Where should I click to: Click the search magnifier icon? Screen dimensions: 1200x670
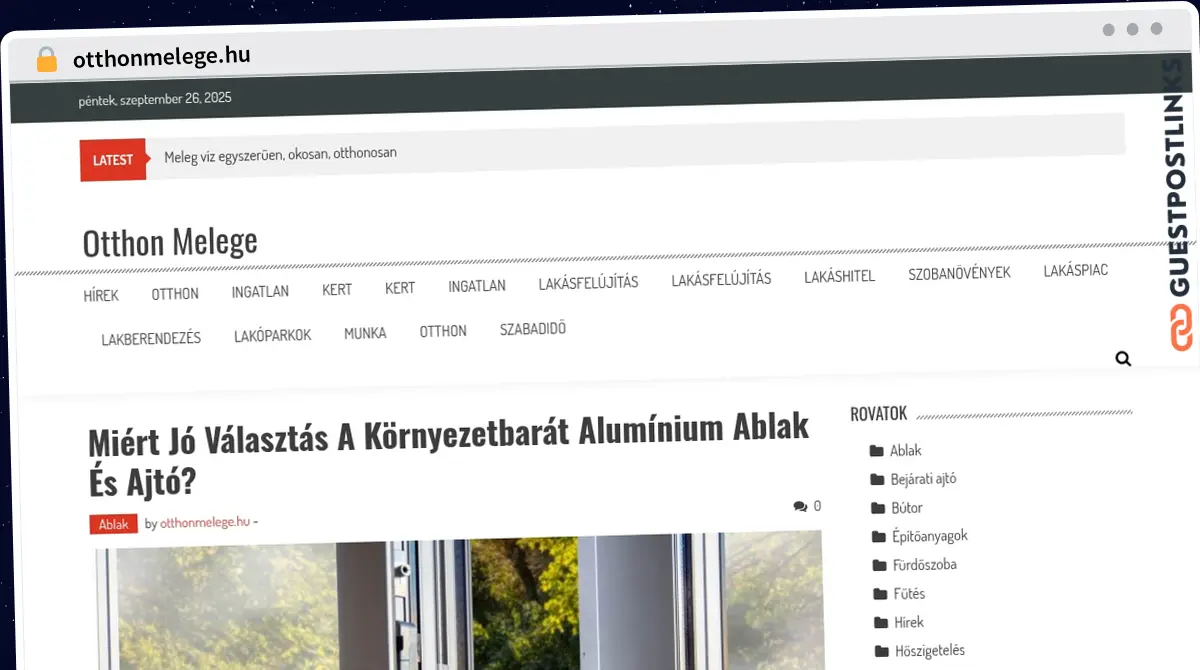[x=1122, y=359]
